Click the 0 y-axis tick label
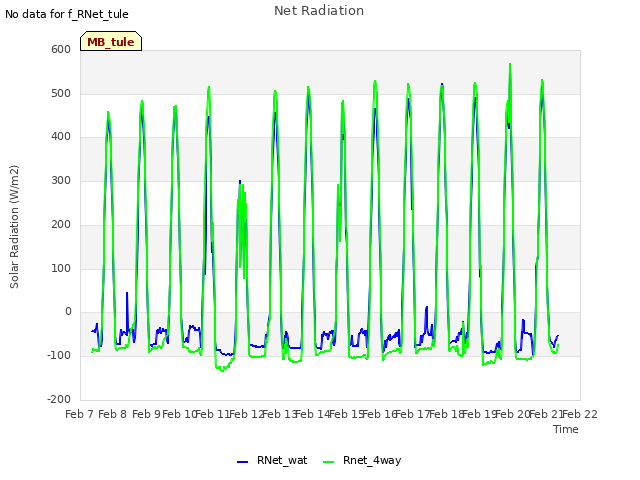The width and height of the screenshot is (640, 480). click(x=68, y=311)
